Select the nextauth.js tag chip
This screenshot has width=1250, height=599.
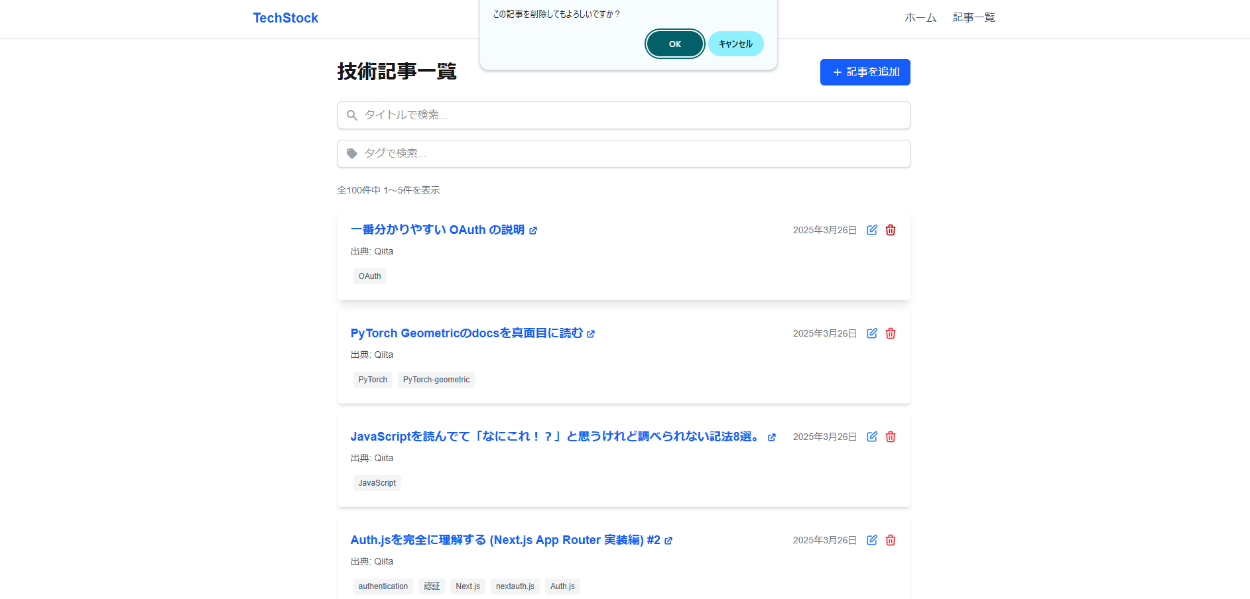pos(515,586)
